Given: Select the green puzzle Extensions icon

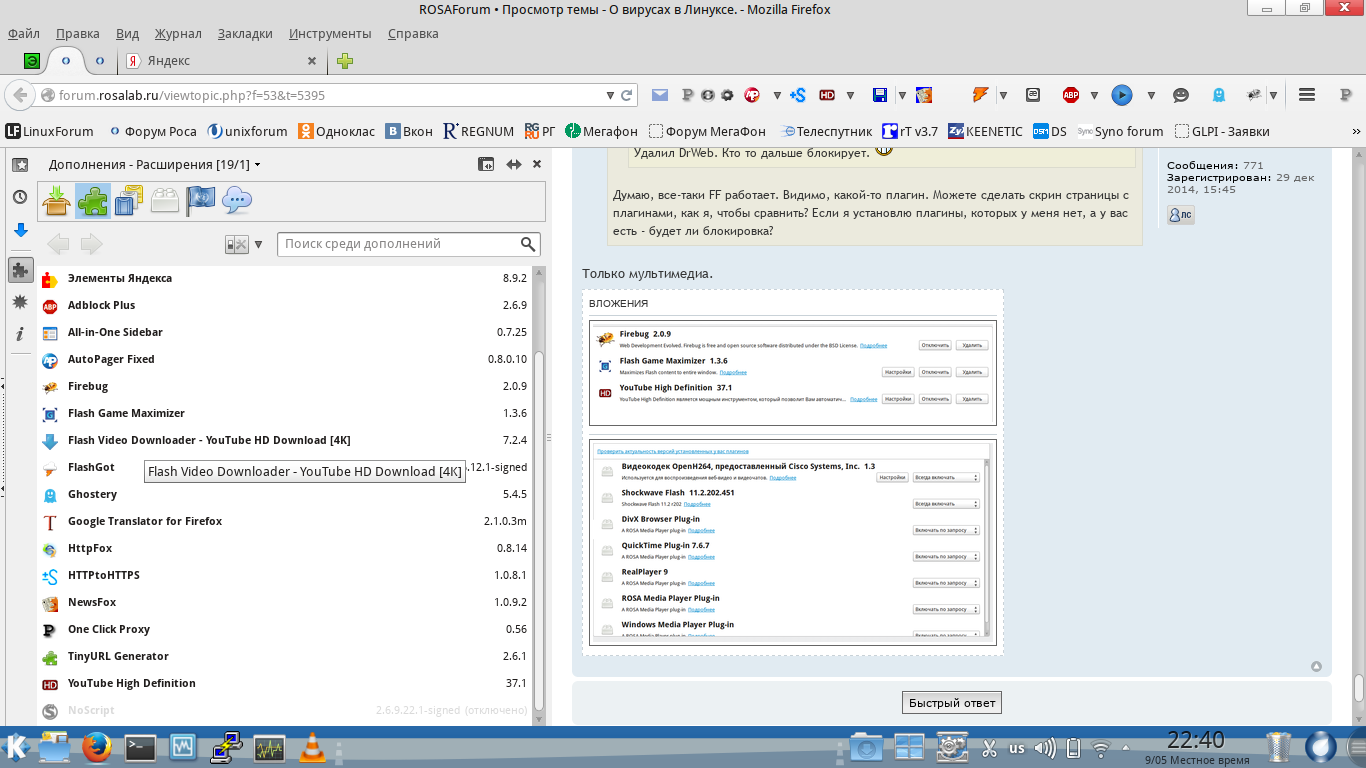Looking at the screenshot, I should (x=93, y=201).
